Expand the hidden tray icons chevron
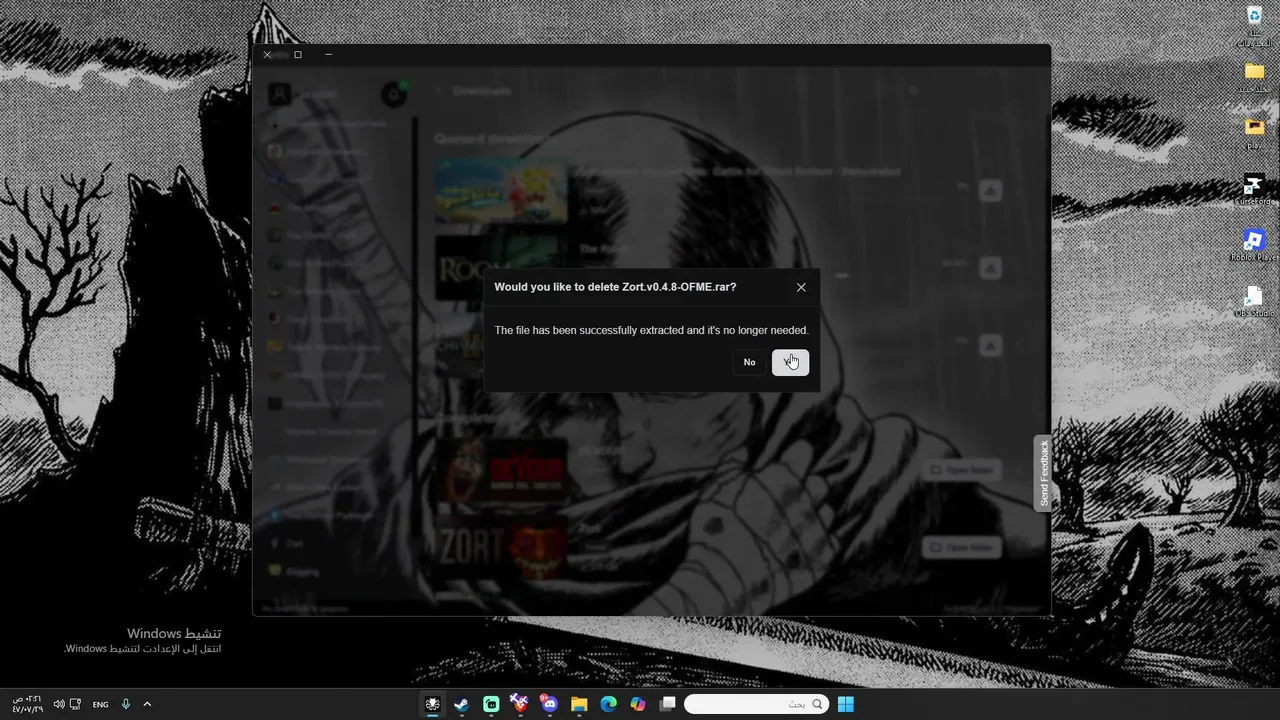The height and width of the screenshot is (720, 1280). [x=147, y=704]
